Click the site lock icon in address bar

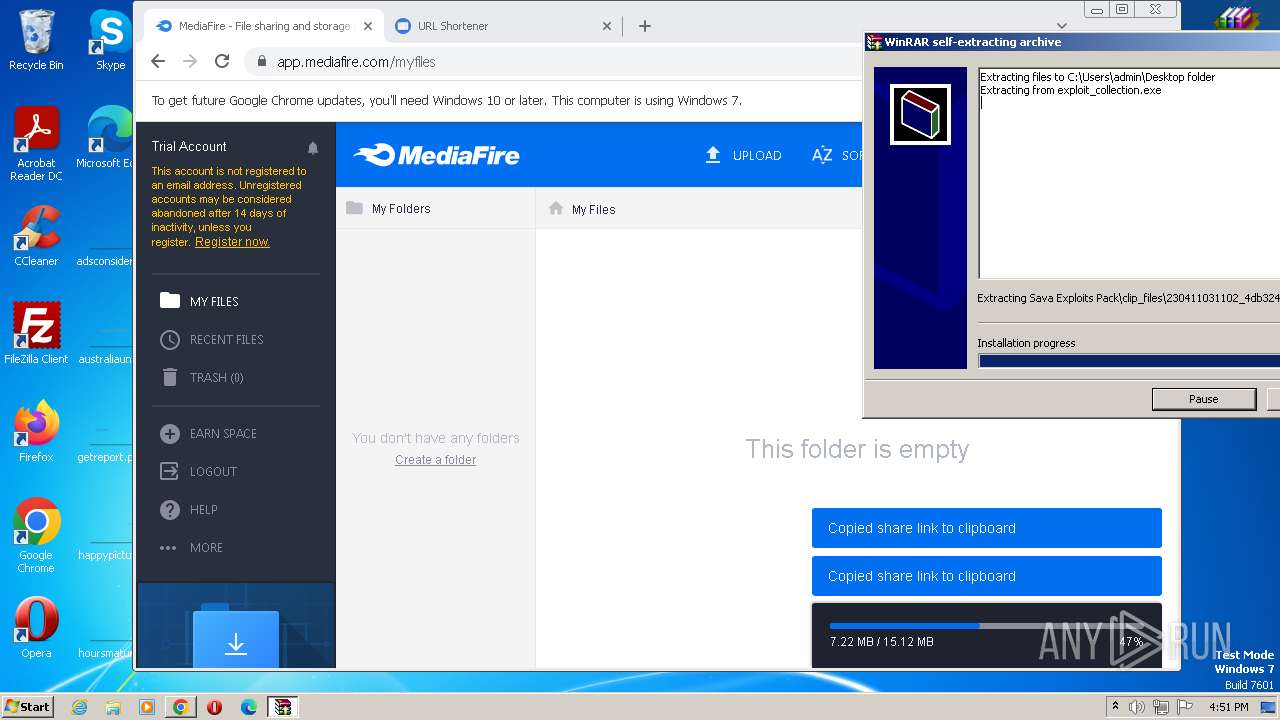262,61
